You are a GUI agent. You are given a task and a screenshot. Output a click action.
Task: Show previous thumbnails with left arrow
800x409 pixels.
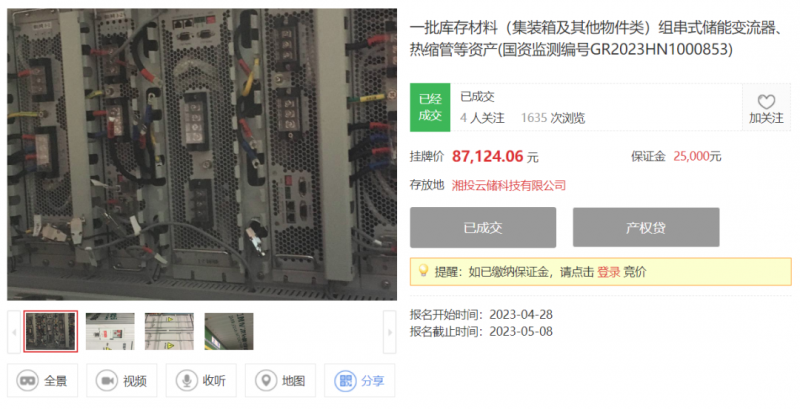tap(14, 331)
